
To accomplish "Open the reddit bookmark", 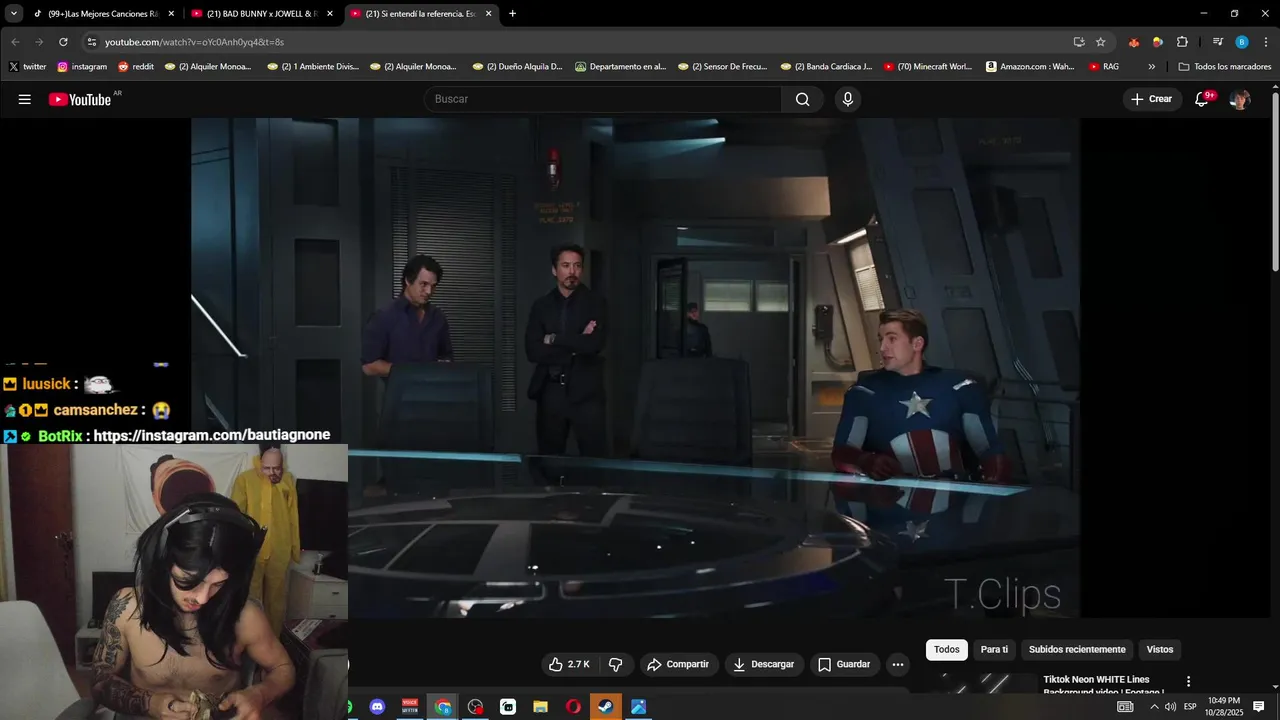I will (x=136, y=67).
